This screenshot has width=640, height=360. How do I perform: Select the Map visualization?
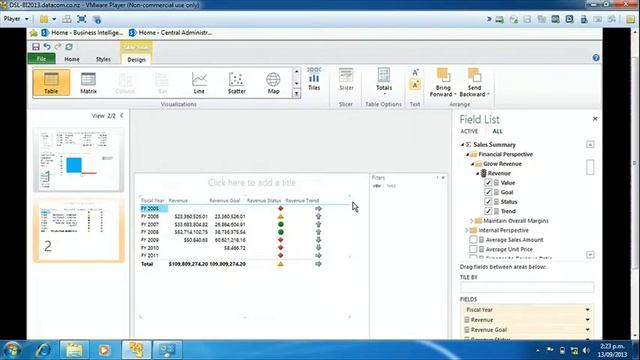click(x=273, y=83)
